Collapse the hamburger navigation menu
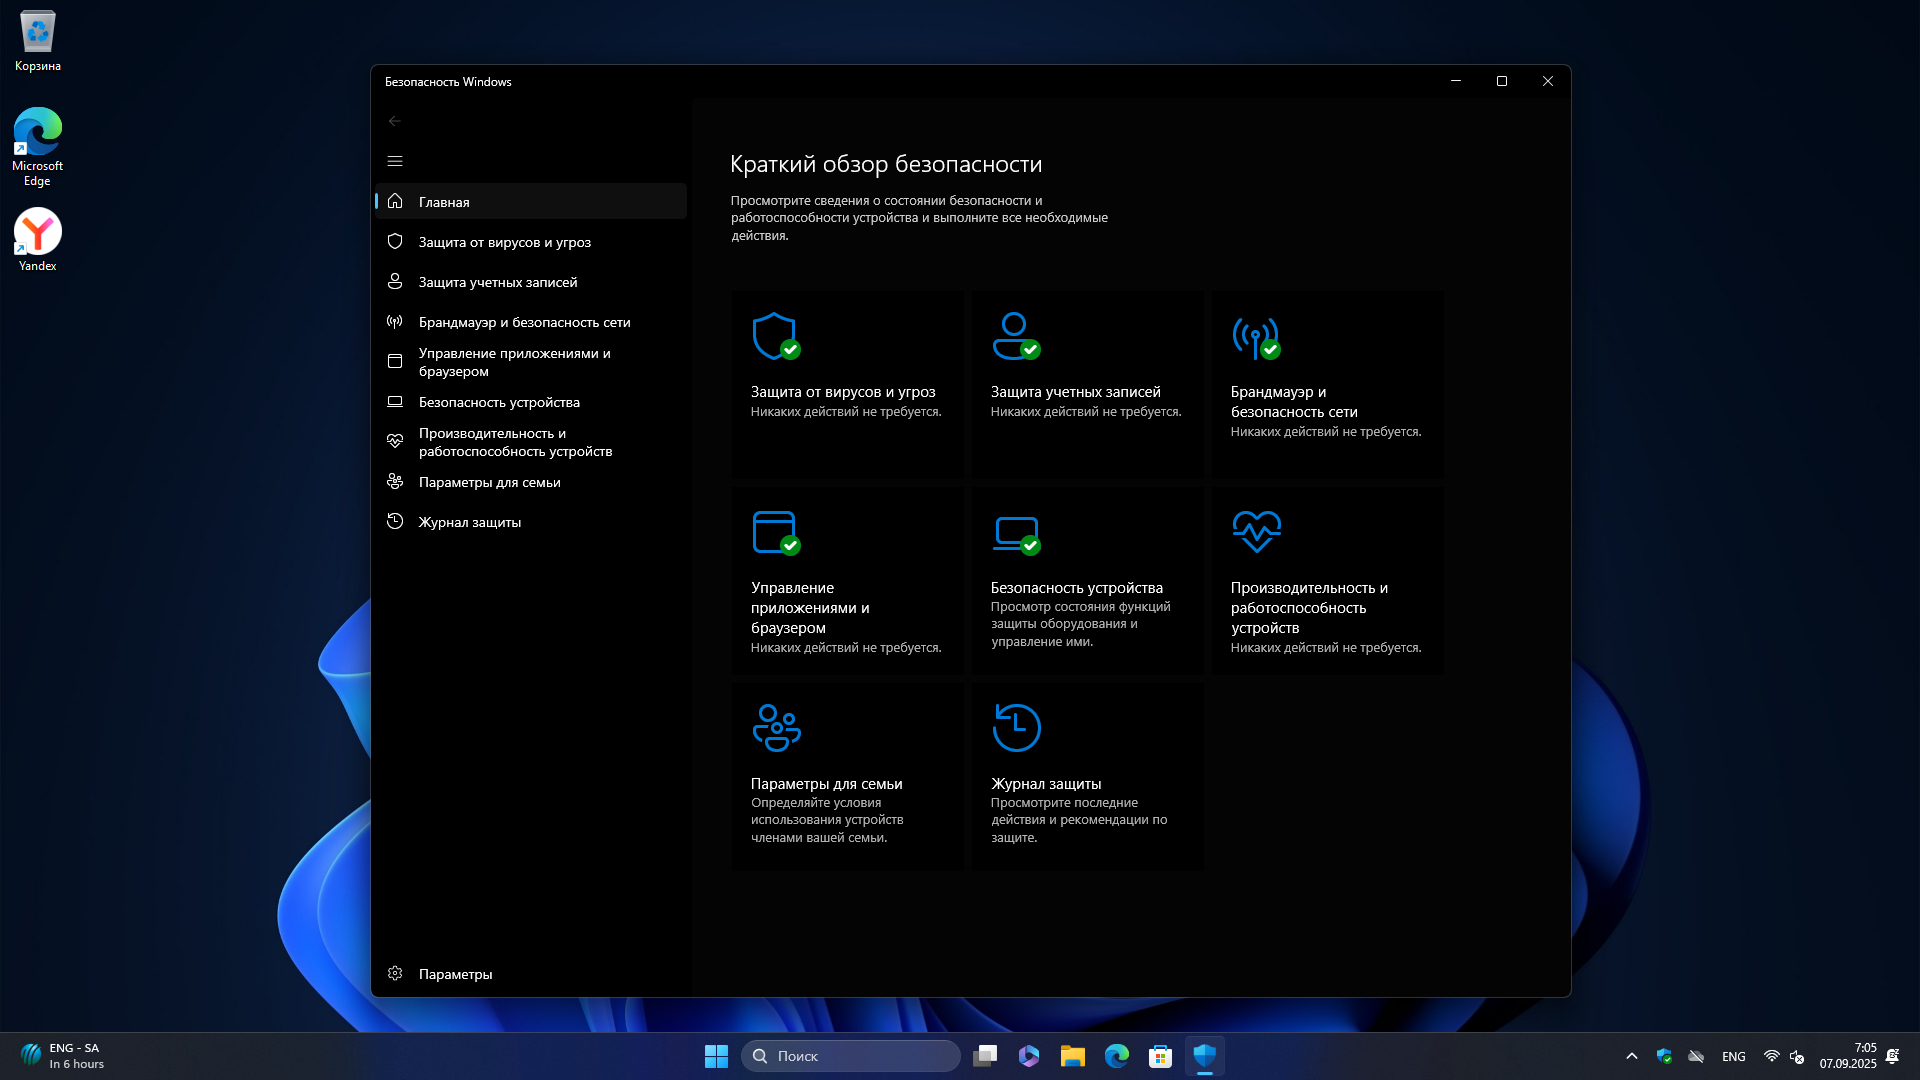This screenshot has height=1080, width=1920. 395,161
